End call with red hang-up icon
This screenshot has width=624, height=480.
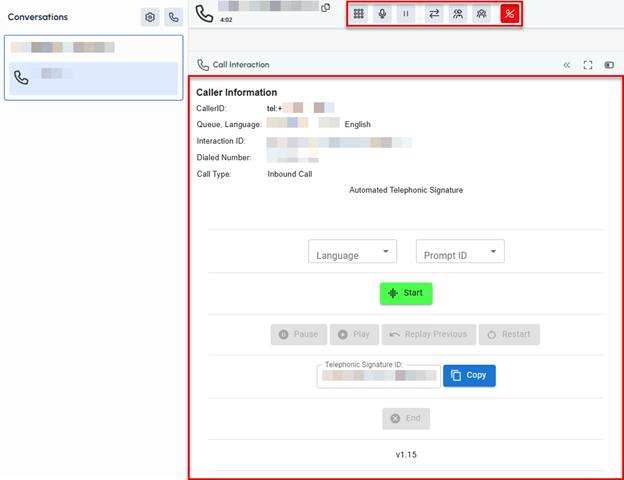[510, 14]
